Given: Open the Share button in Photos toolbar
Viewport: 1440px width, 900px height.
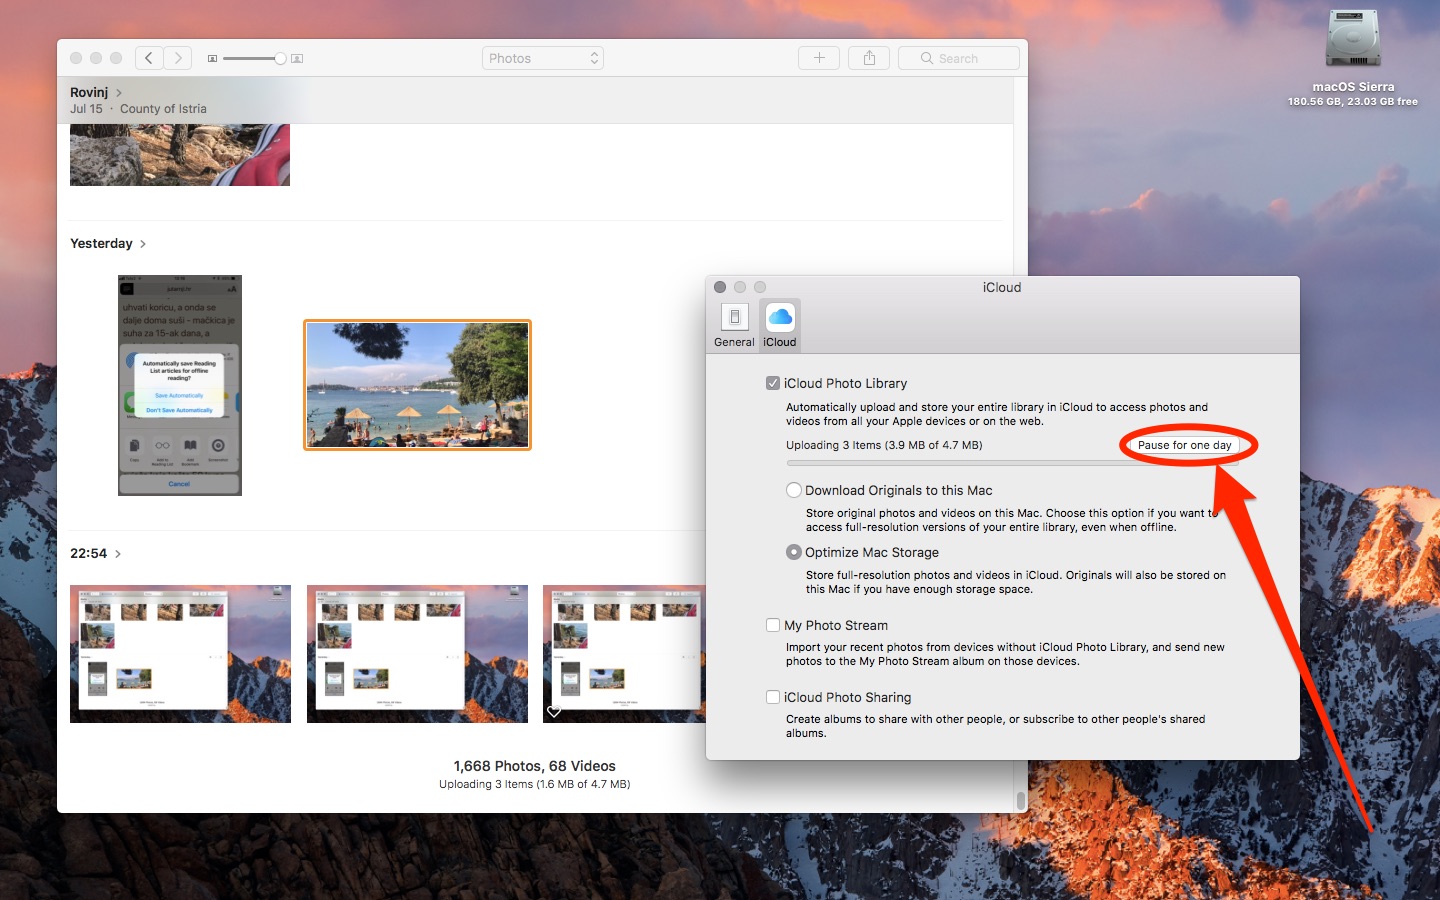Looking at the screenshot, I should pyautogui.click(x=869, y=58).
